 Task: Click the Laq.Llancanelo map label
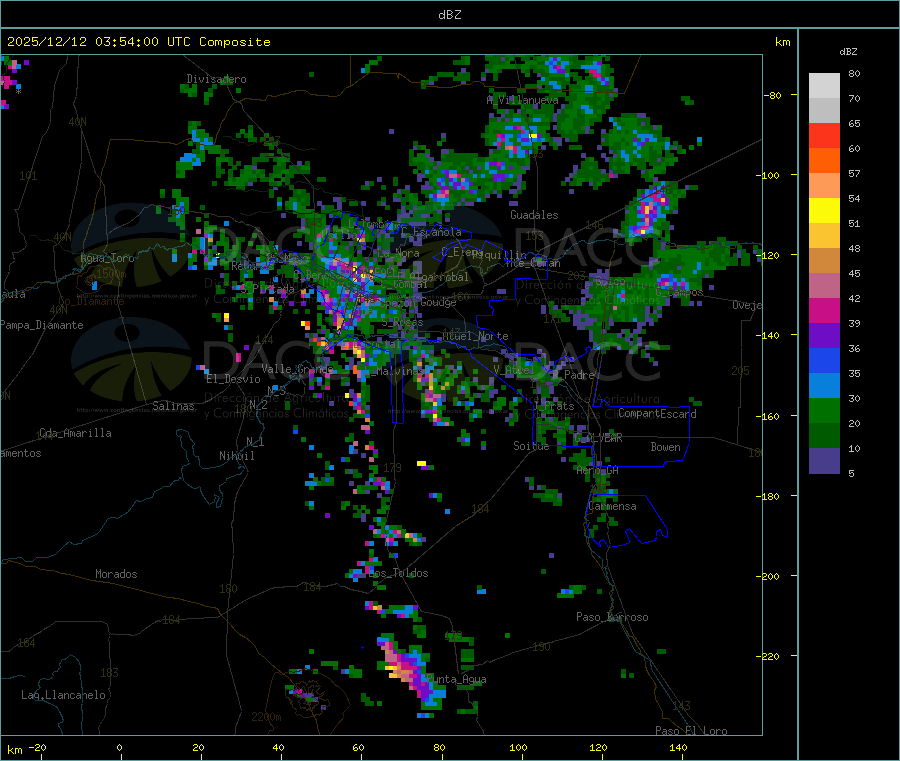point(63,695)
